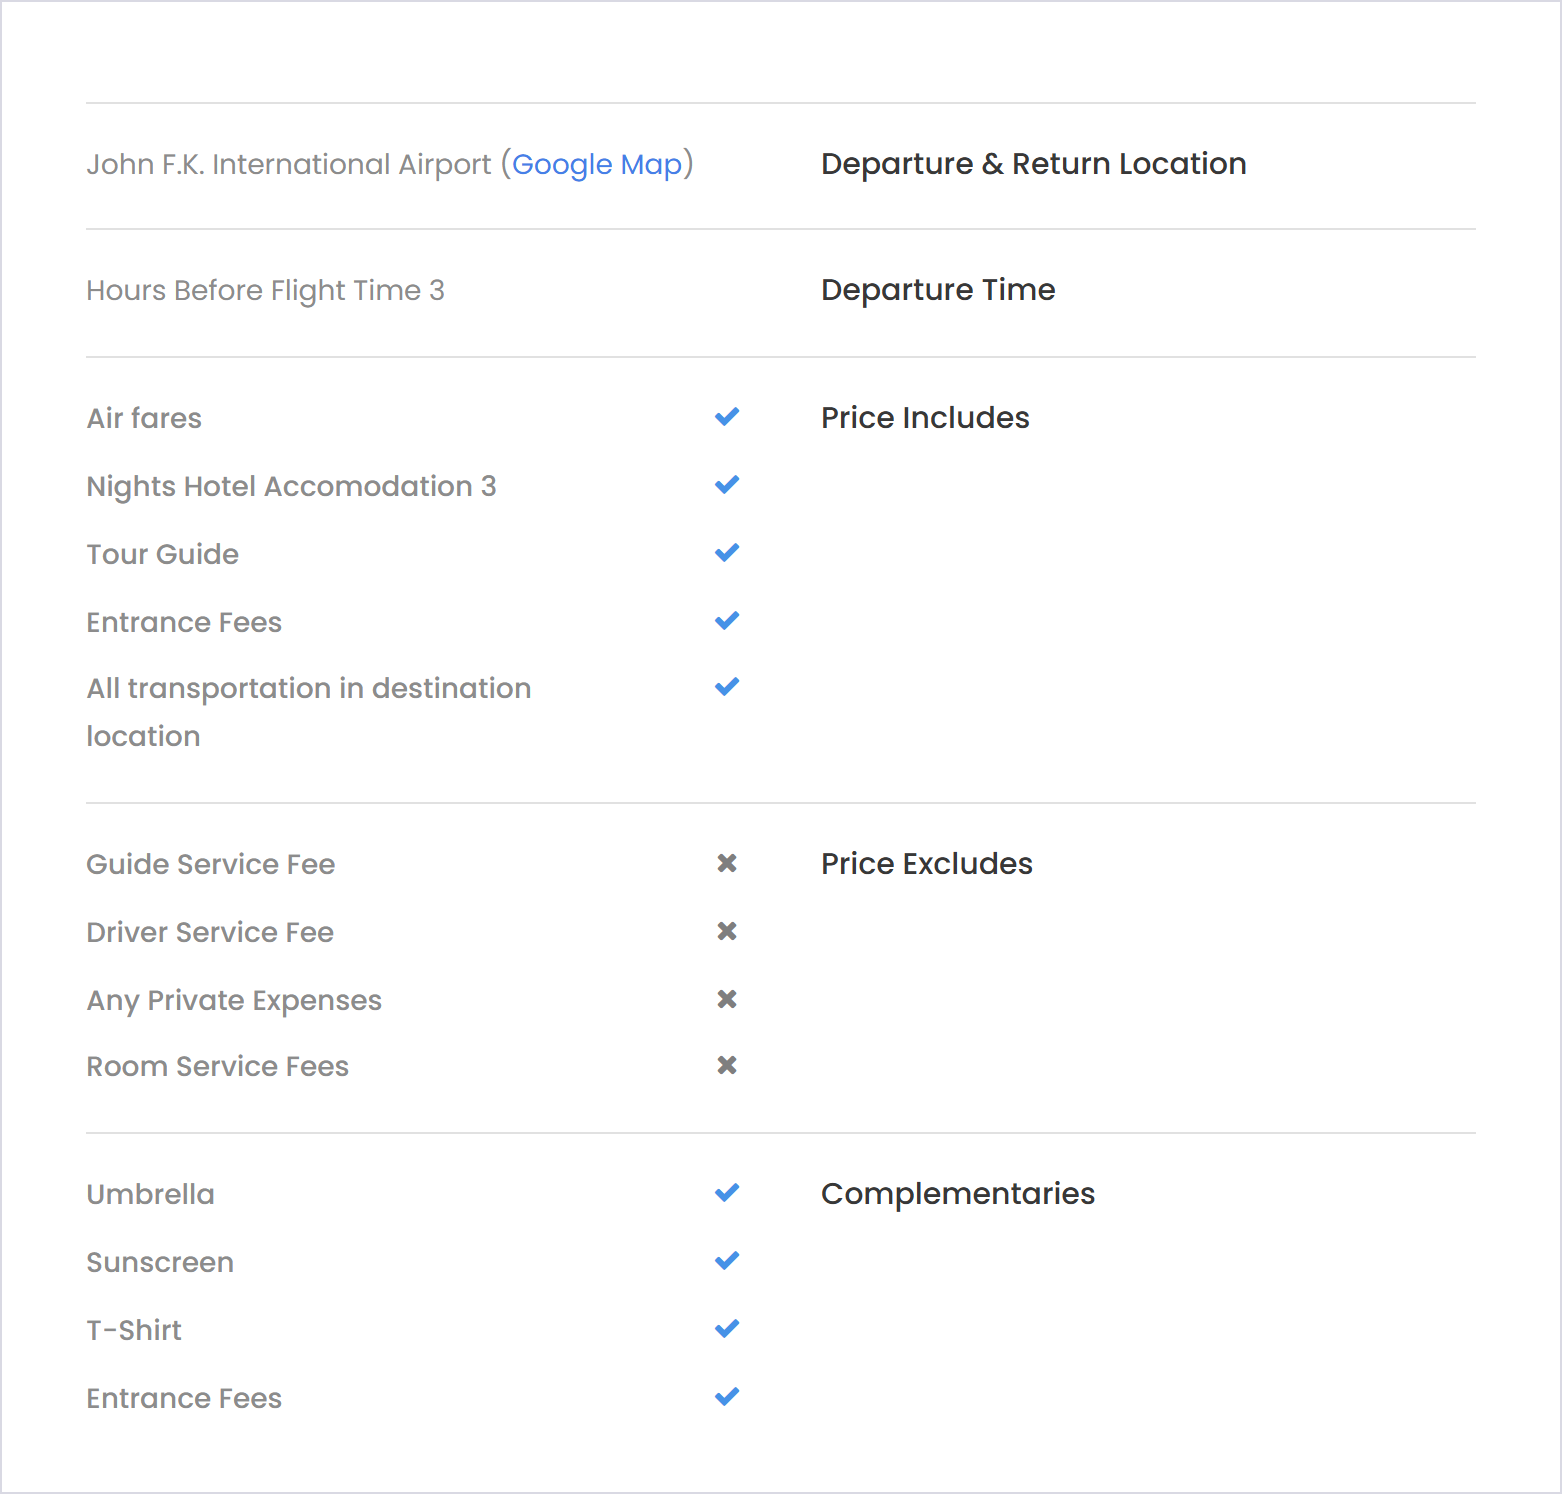This screenshot has height=1494, width=1562.
Task: Click the X icon beside Any Private Expenses
Action: pyautogui.click(x=727, y=999)
